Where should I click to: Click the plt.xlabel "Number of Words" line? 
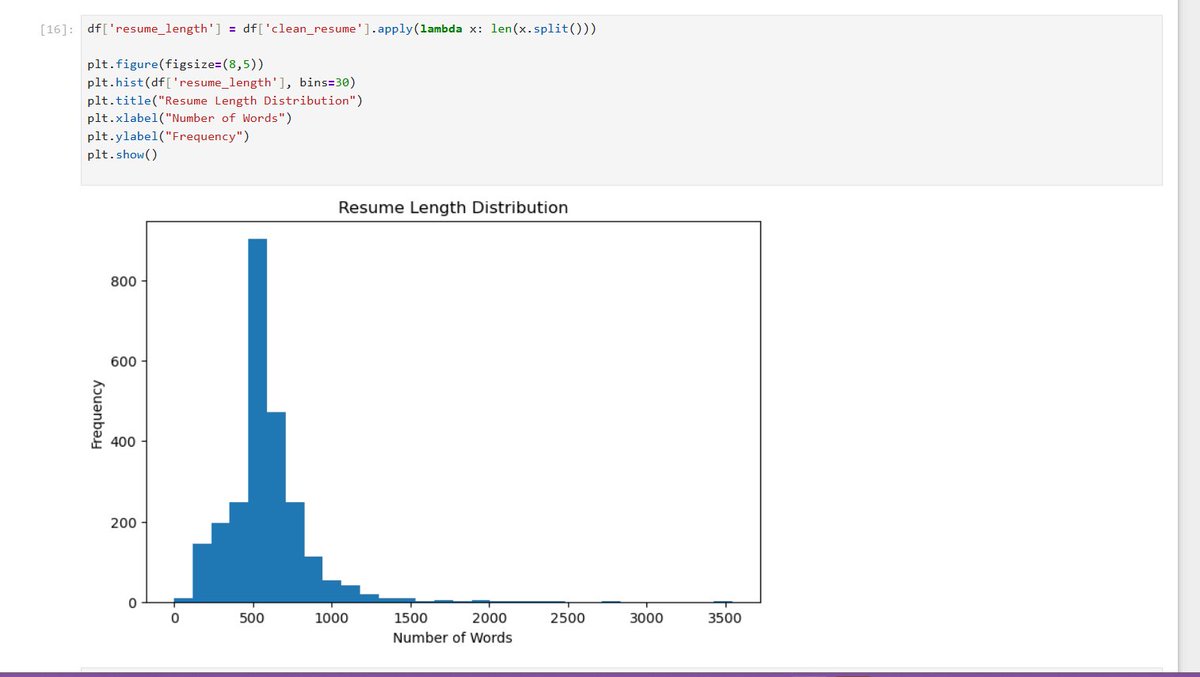coord(190,118)
